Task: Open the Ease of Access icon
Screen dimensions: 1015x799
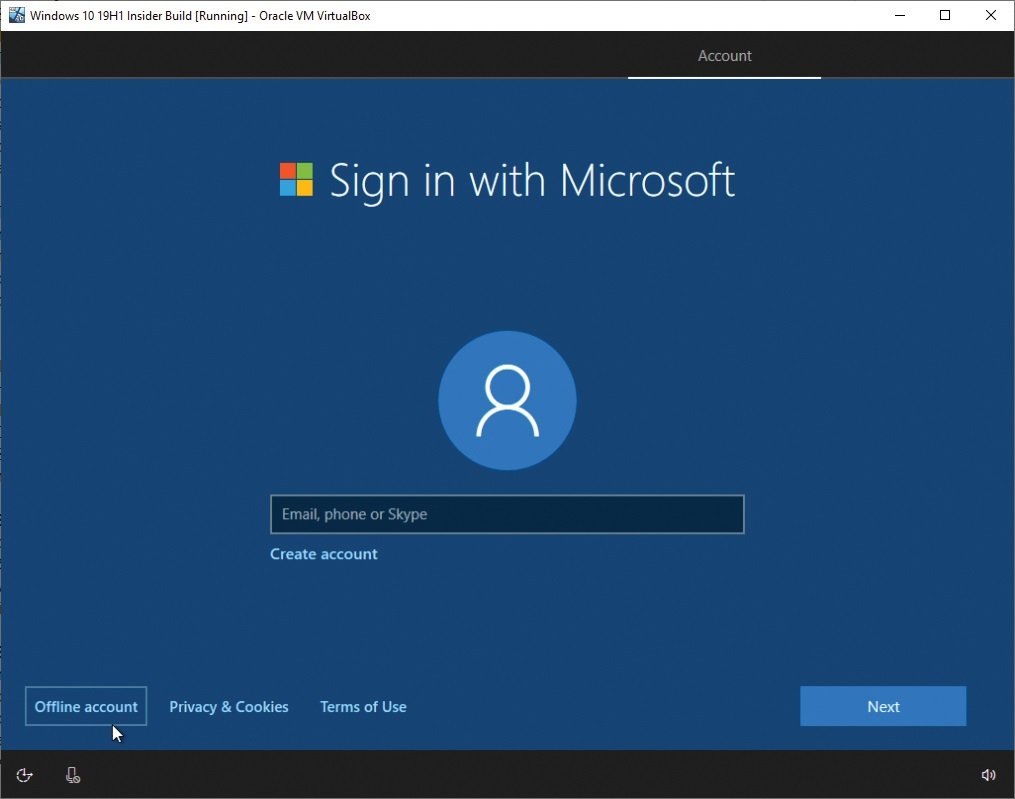Action: point(24,775)
